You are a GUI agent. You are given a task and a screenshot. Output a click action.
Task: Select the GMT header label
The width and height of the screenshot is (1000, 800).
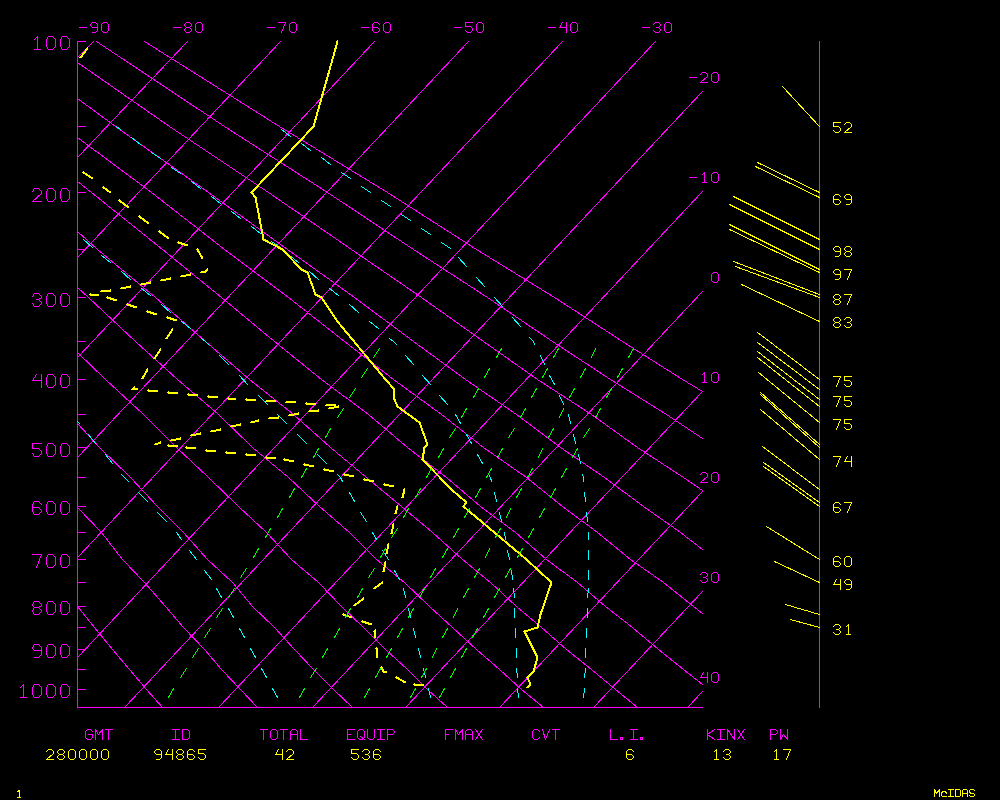[x=98, y=735]
